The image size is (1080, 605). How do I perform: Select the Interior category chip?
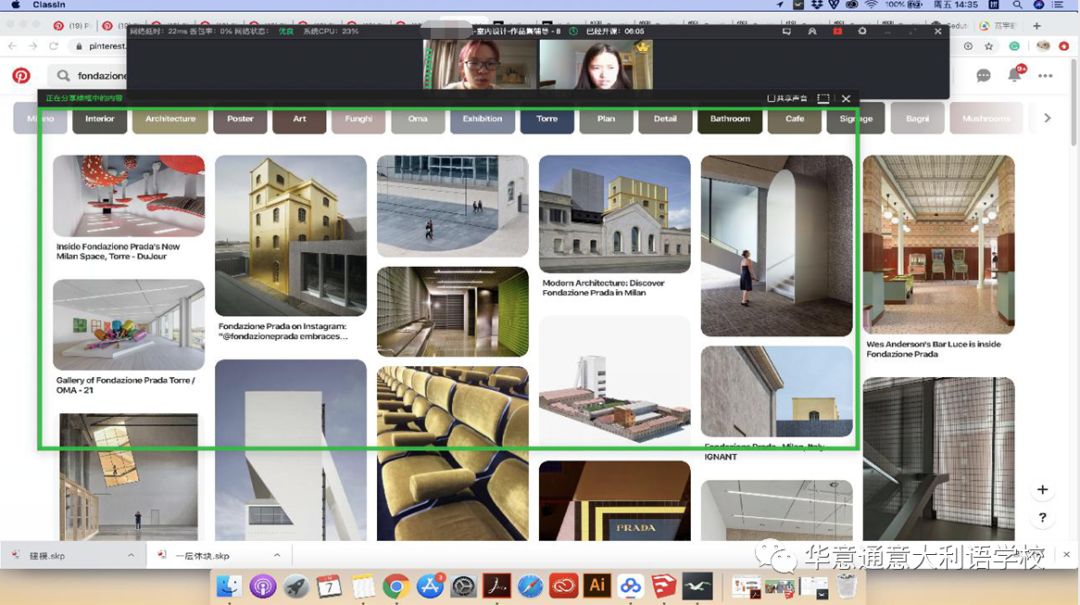point(100,119)
